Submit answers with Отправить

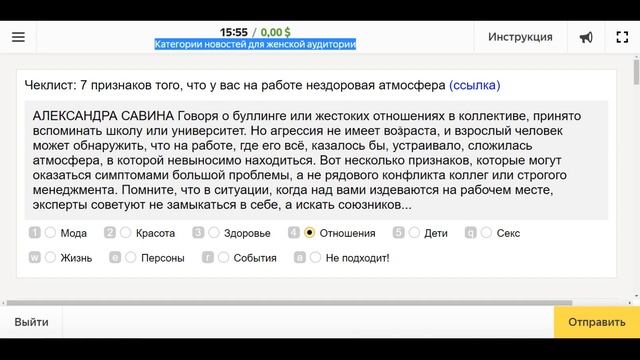597,322
